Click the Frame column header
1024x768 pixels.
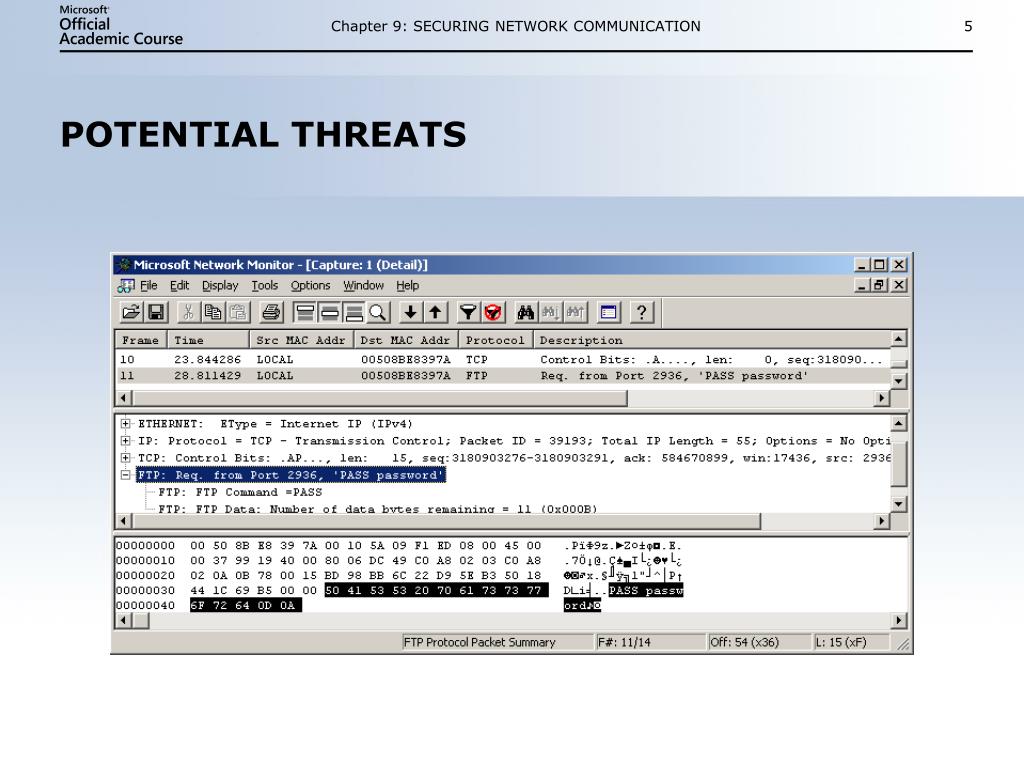(141, 340)
